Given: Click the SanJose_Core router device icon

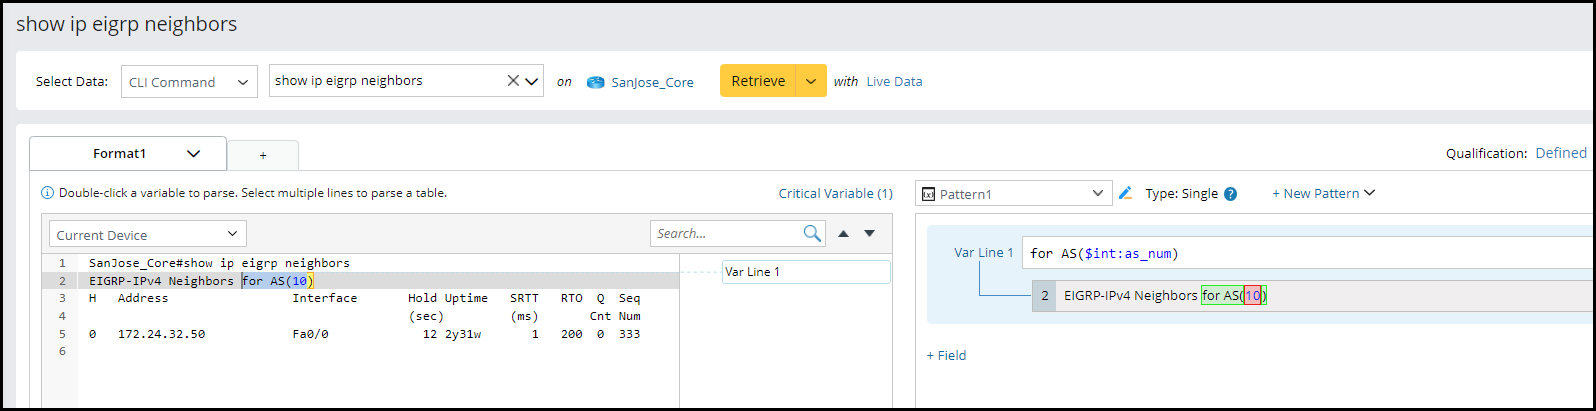Looking at the screenshot, I should [596, 82].
